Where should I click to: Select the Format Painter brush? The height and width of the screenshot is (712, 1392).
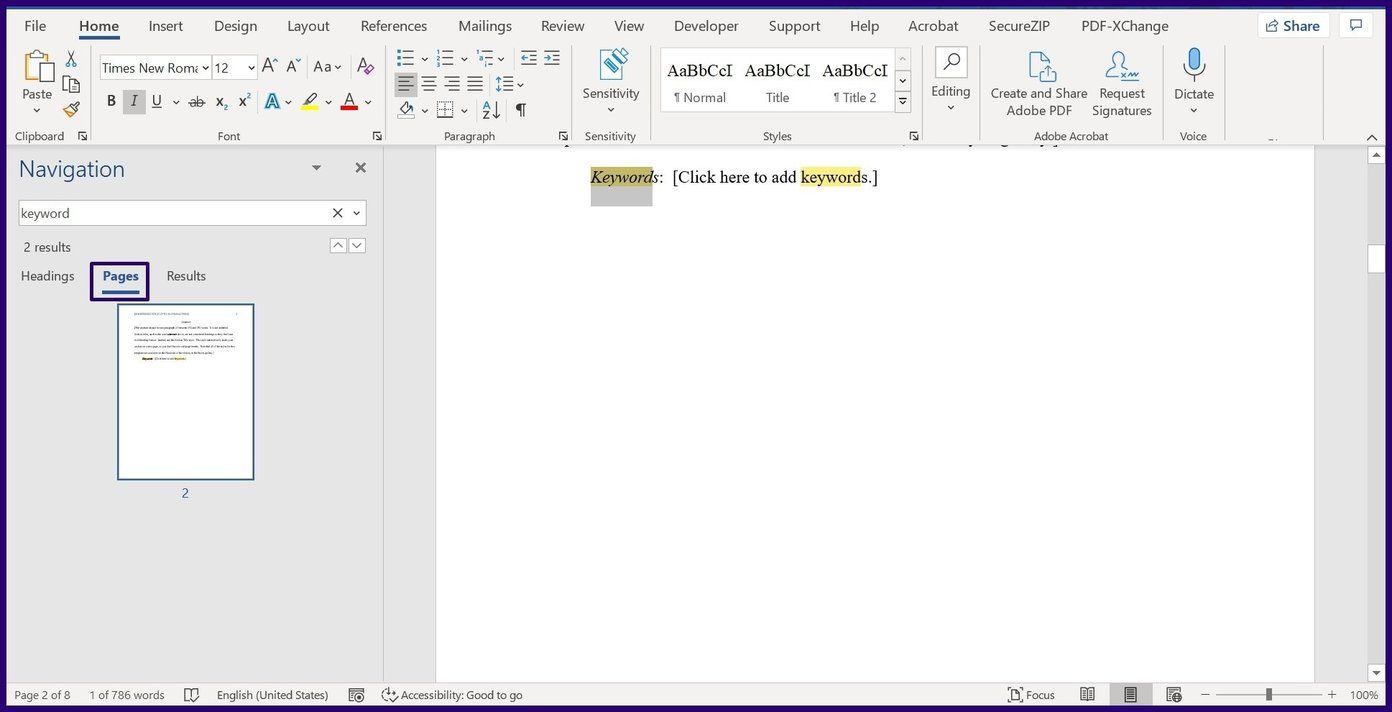tap(71, 109)
